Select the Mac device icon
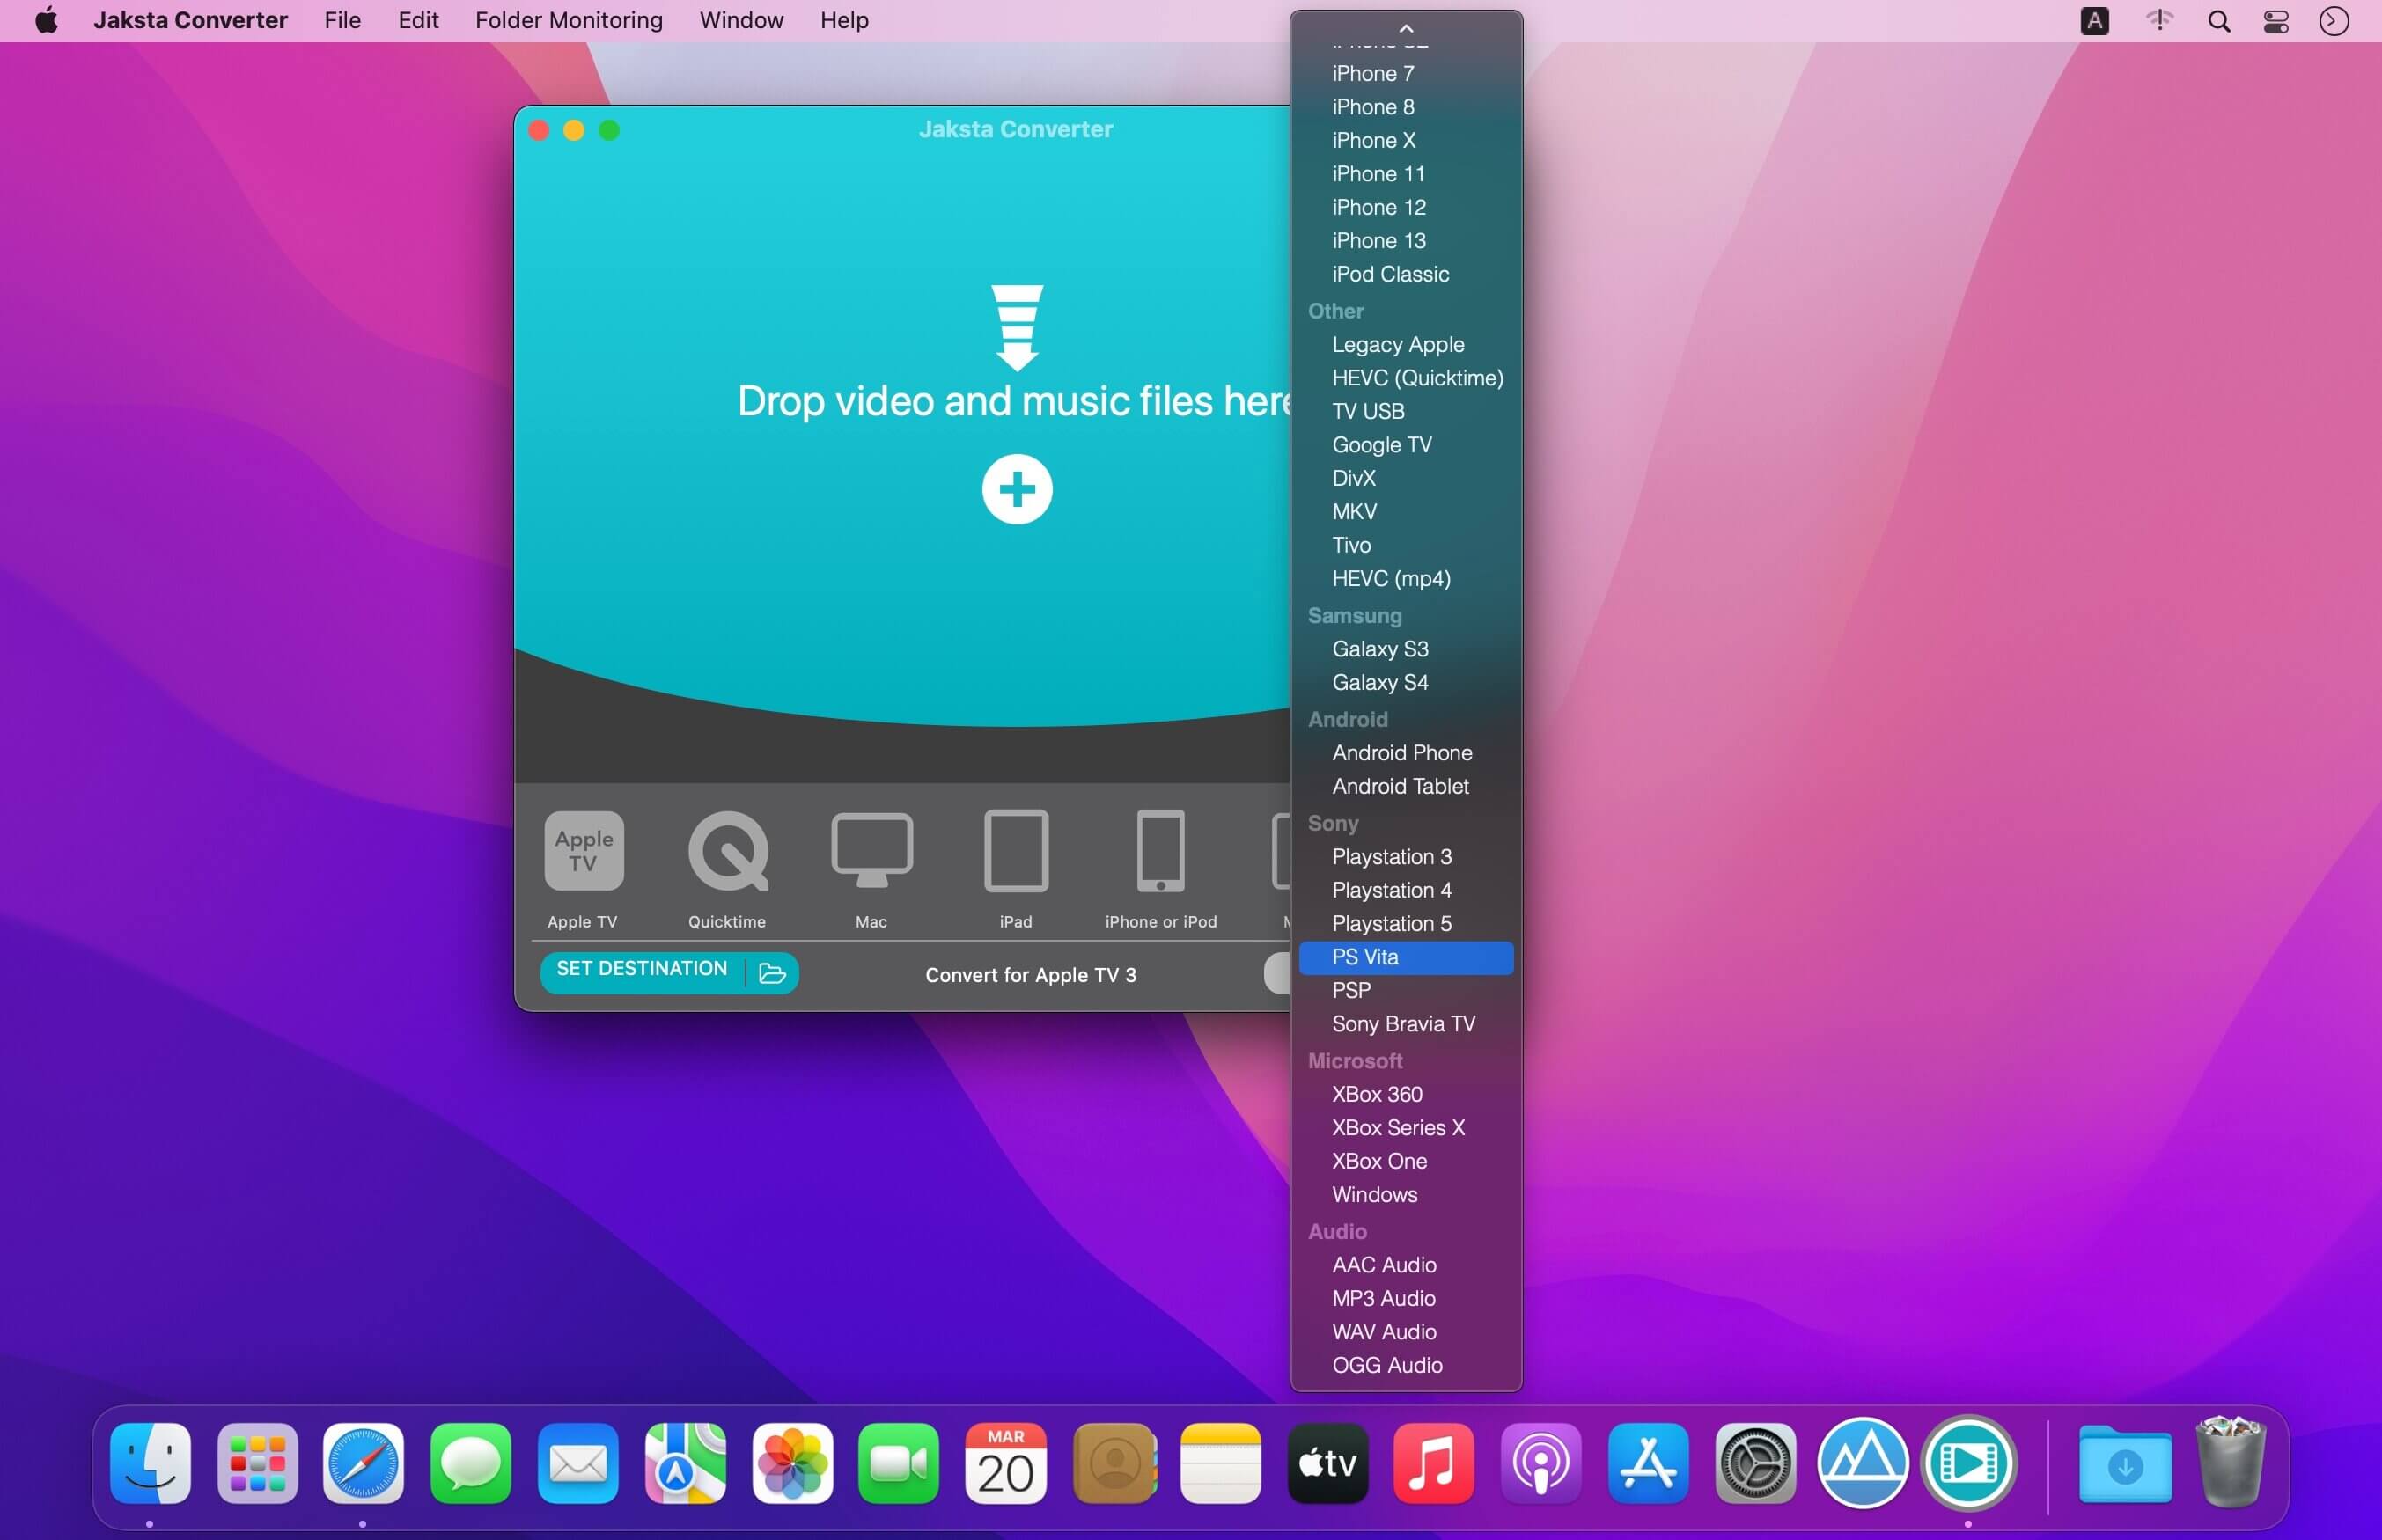 coord(871,851)
